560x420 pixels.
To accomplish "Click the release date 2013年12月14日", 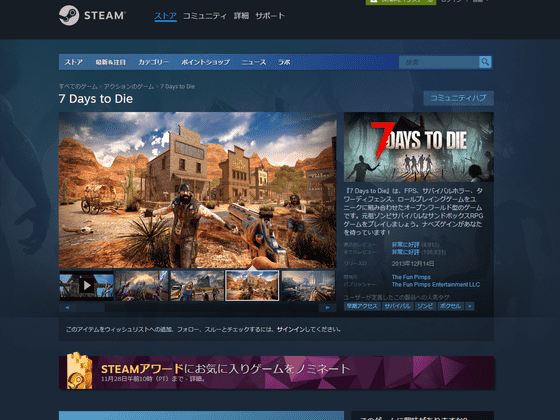I will [x=413, y=264].
